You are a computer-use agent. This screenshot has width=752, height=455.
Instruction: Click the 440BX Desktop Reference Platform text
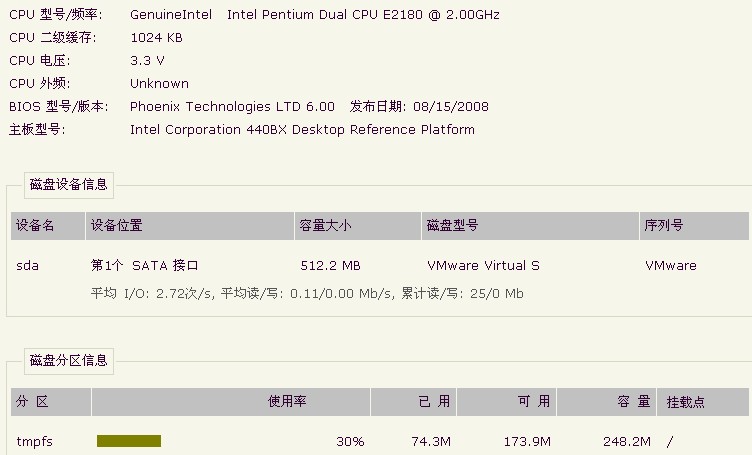361,130
